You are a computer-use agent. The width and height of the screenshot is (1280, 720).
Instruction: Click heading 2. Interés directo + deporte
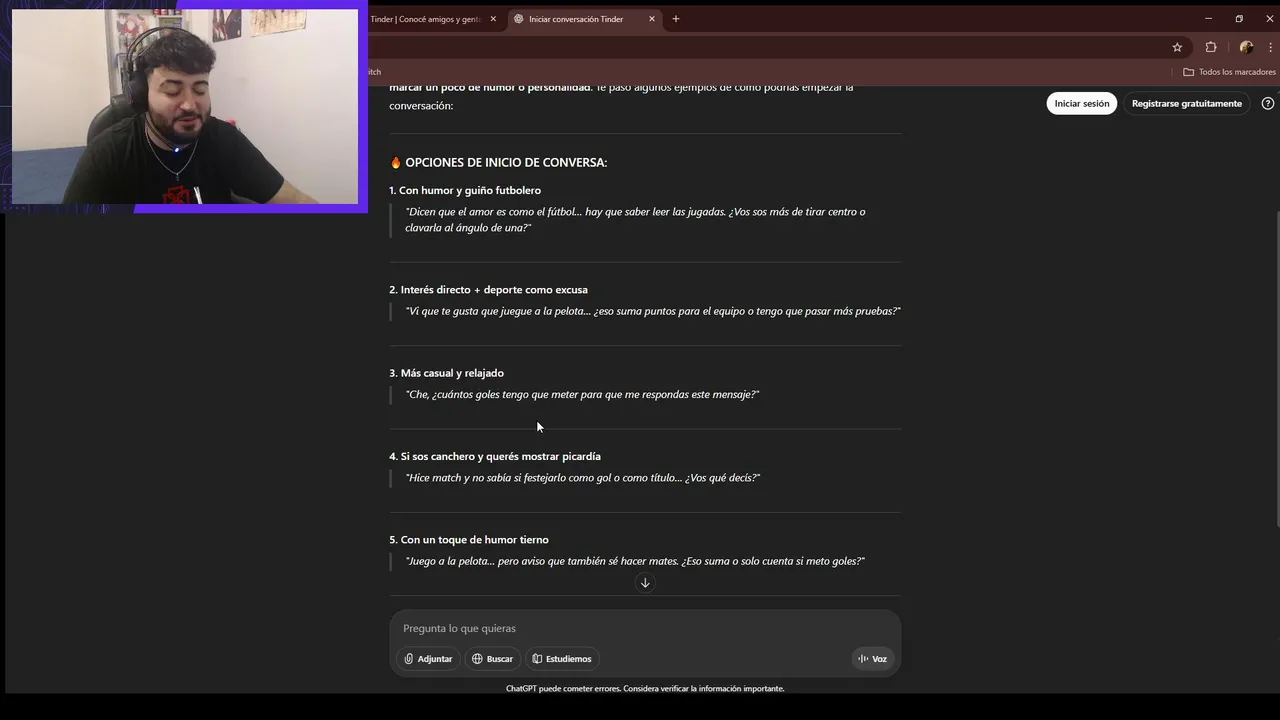tap(488, 290)
